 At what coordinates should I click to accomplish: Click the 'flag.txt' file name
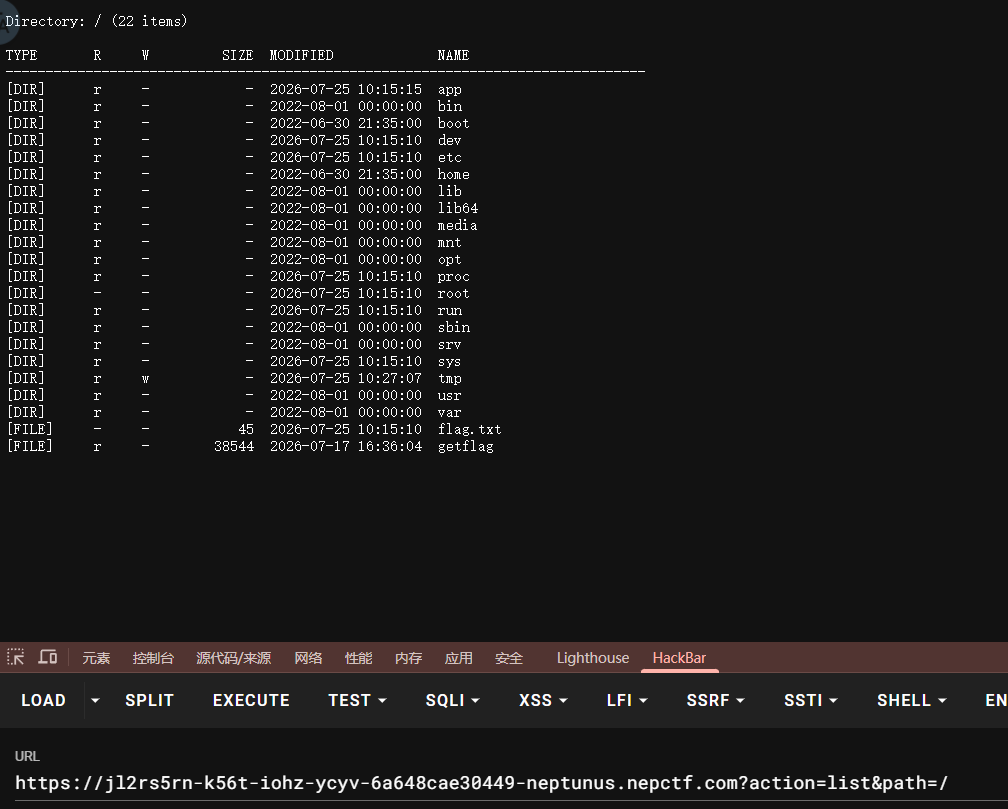(x=469, y=429)
